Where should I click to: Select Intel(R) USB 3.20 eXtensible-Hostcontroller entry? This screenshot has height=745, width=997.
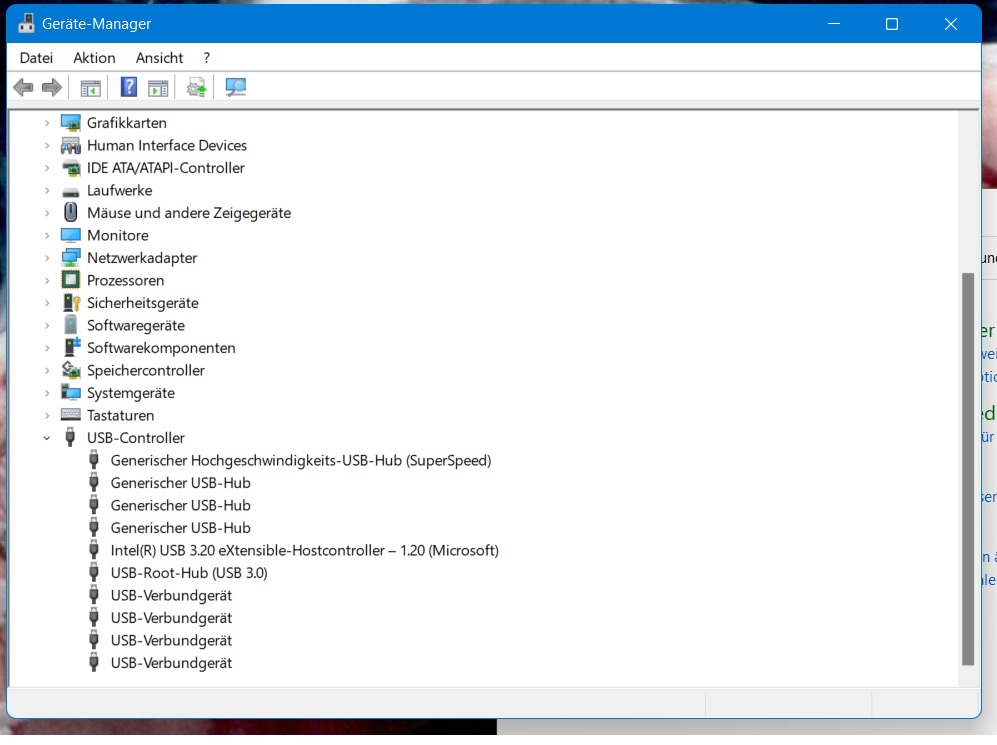coord(305,550)
